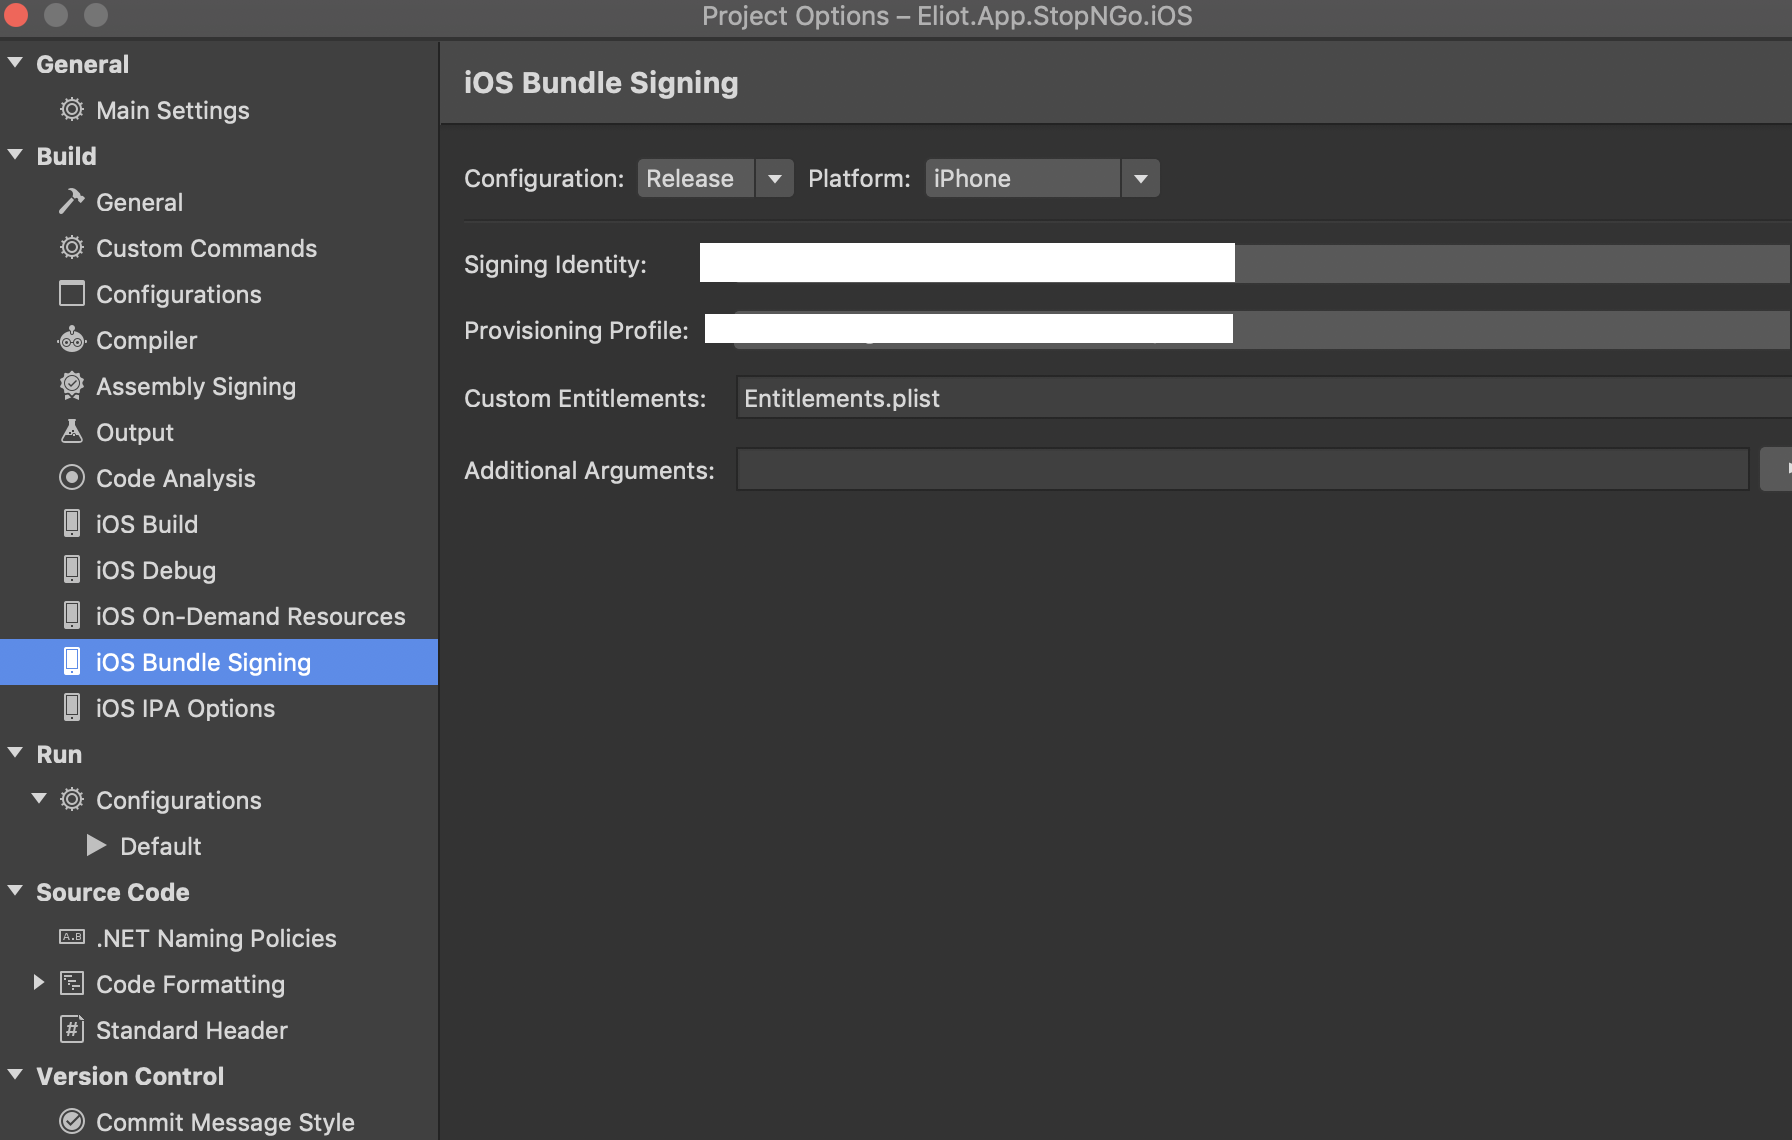Image resolution: width=1792 pixels, height=1140 pixels.
Task: Click the Custom Entitlements field
Action: [x=1264, y=398]
